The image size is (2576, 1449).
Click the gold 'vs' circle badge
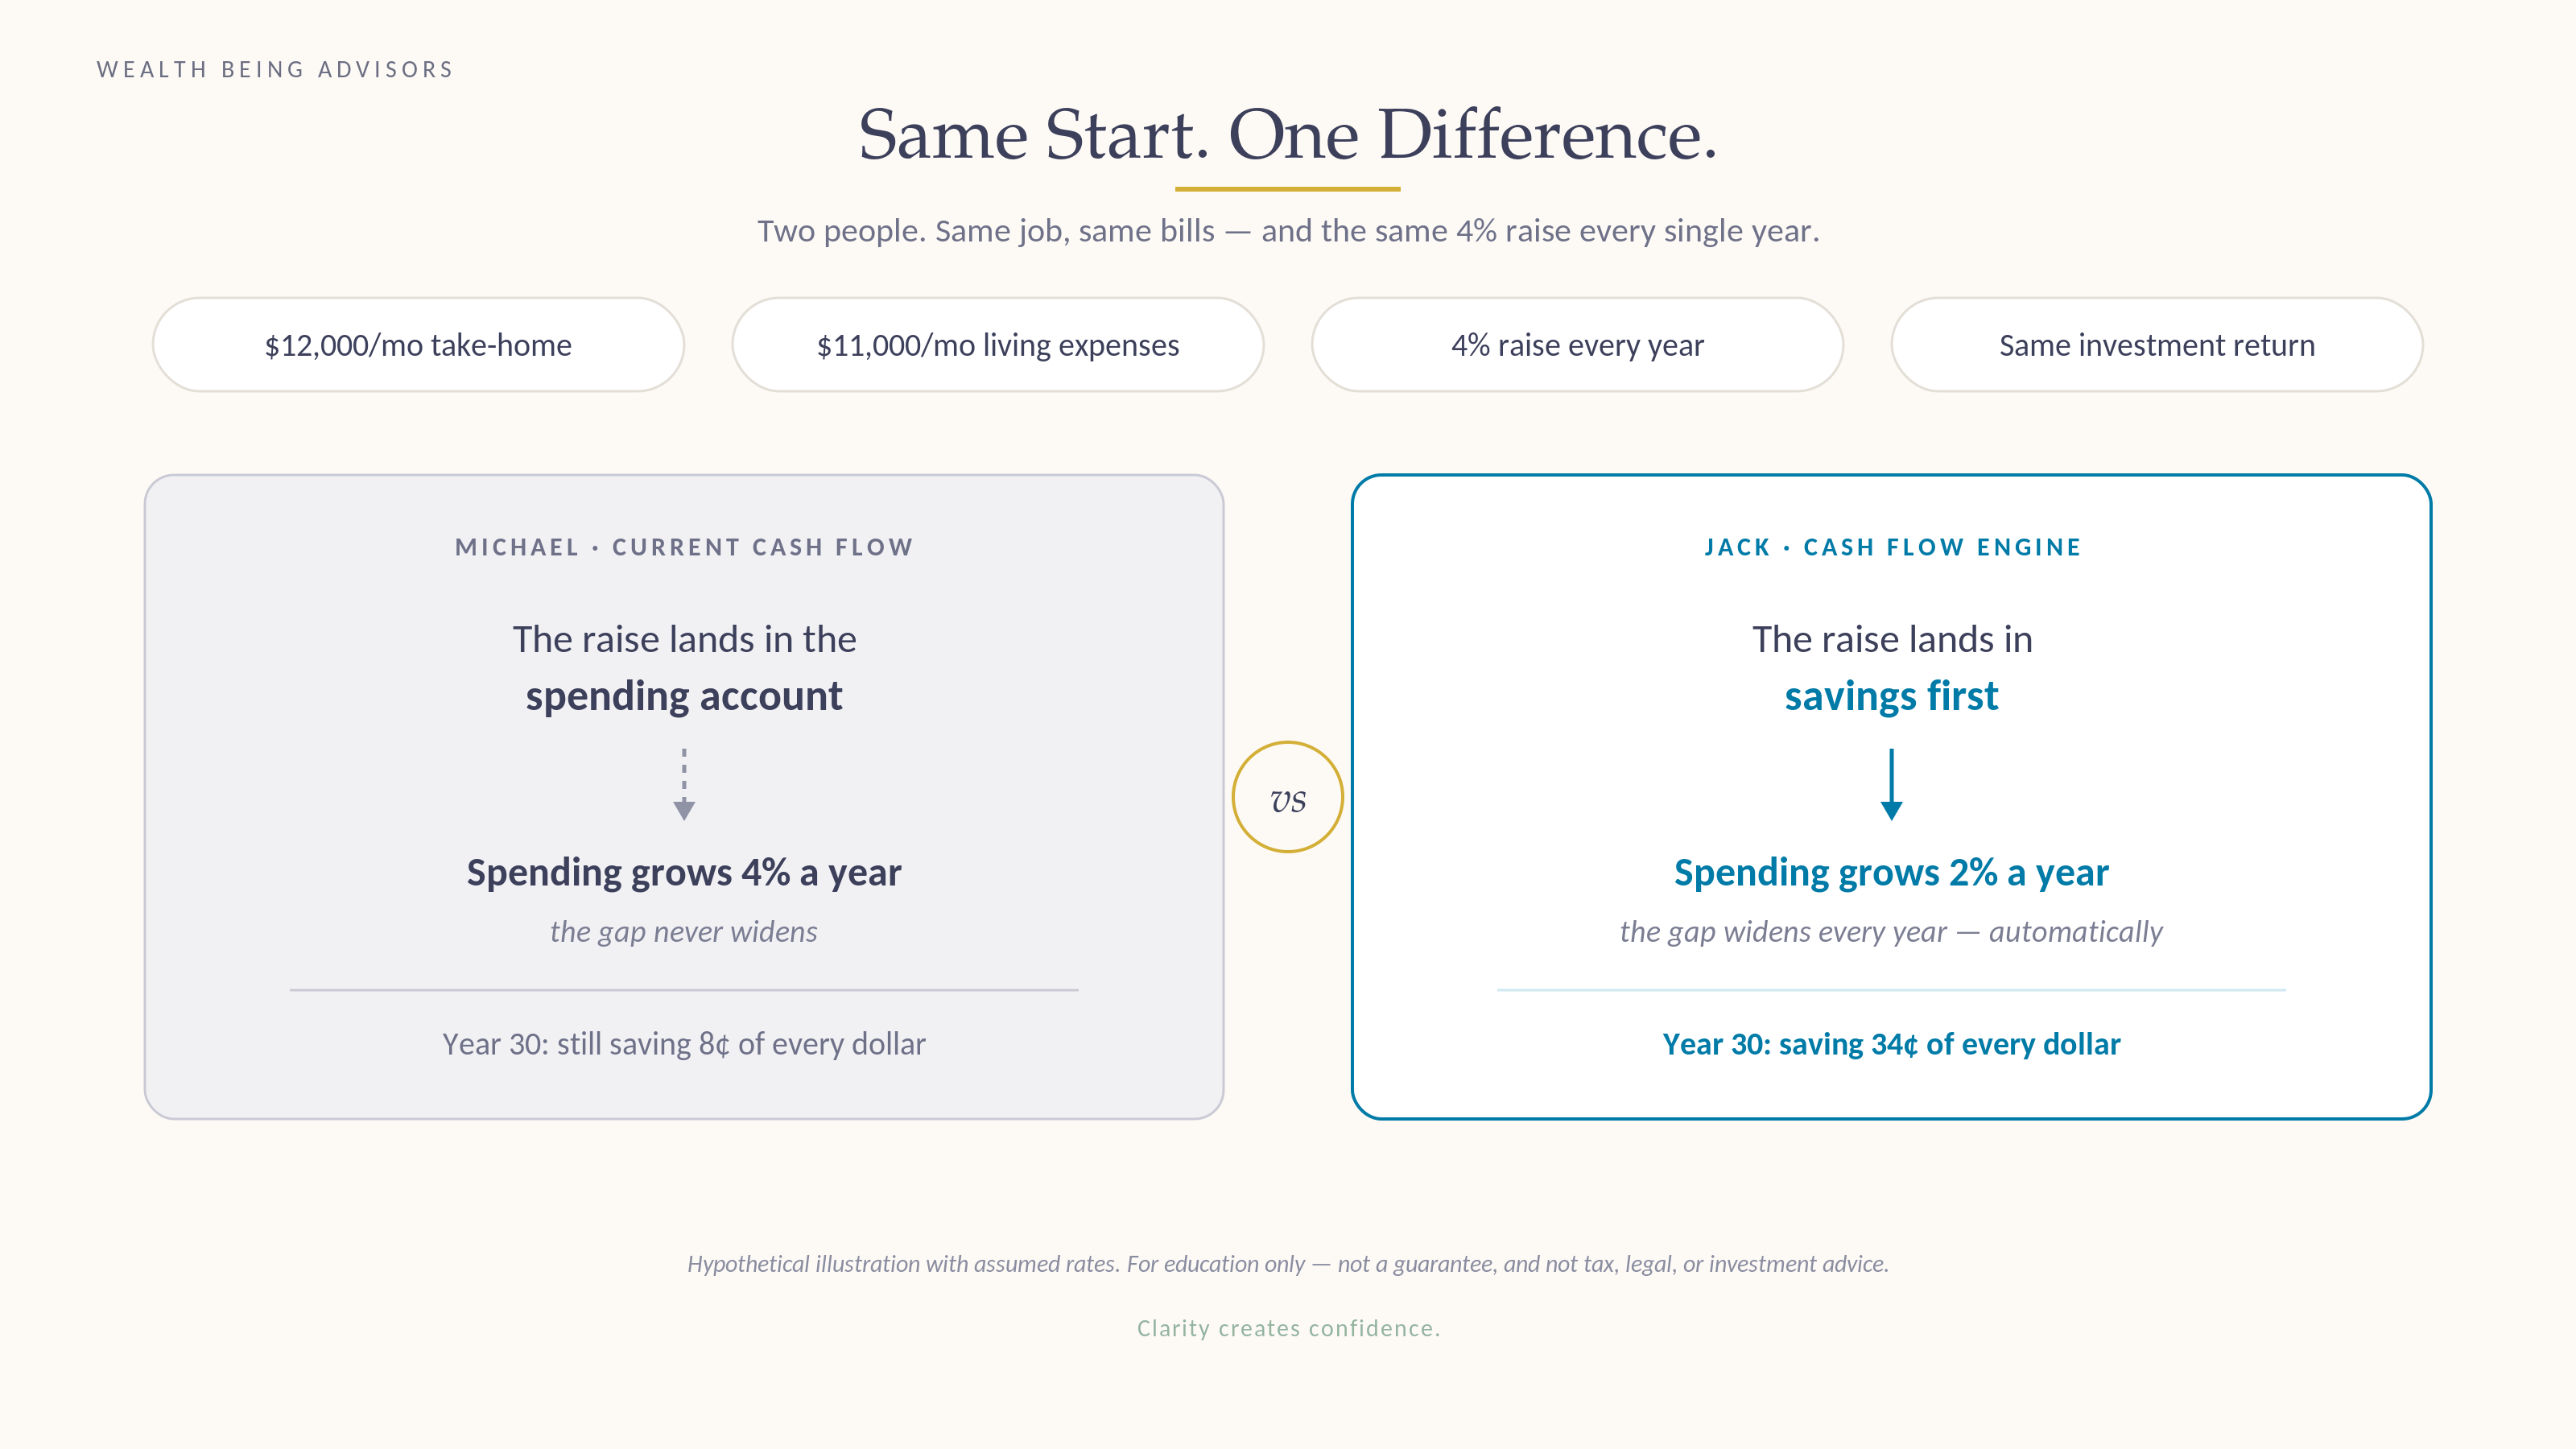[x=1287, y=797]
